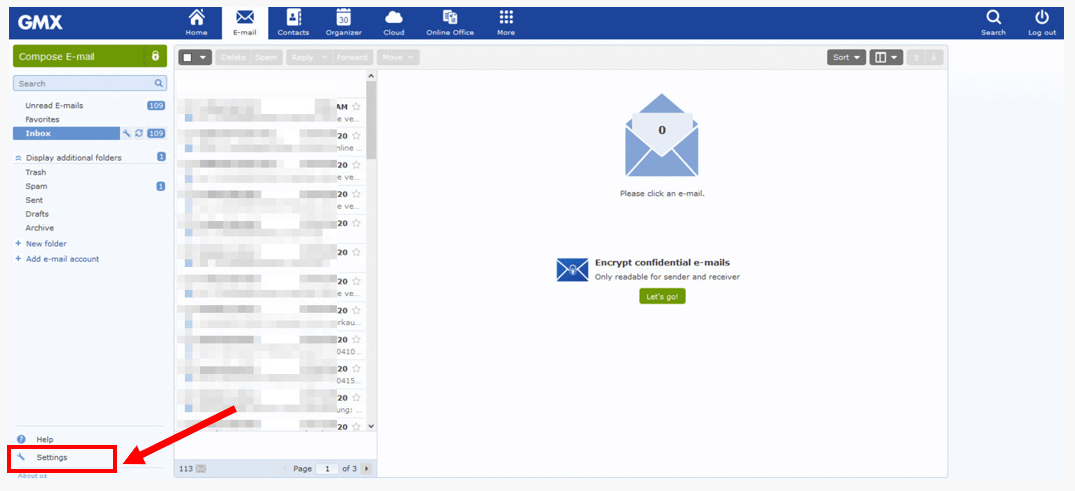
Task: Click the plus icon beside Add e-mail account
Action: point(19,259)
